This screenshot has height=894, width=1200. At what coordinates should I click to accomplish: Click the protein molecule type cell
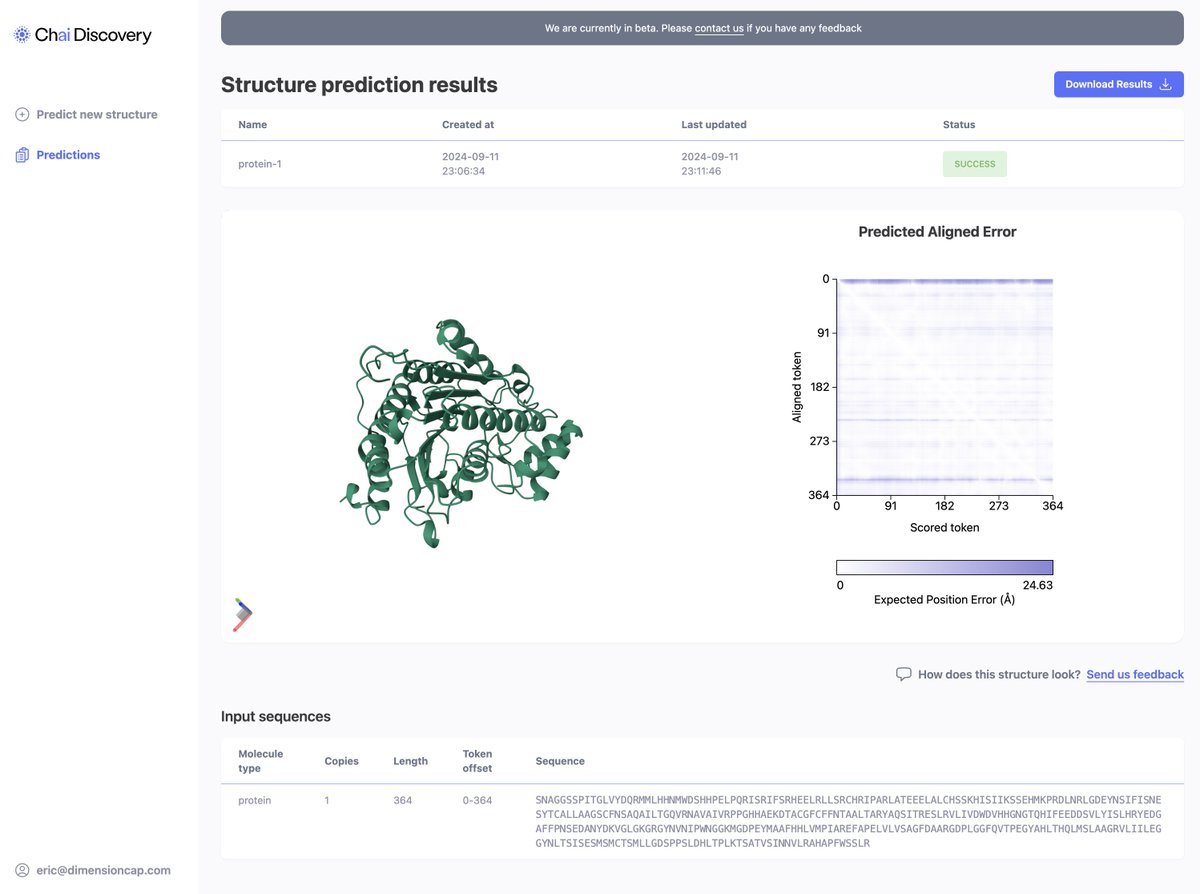[254, 800]
